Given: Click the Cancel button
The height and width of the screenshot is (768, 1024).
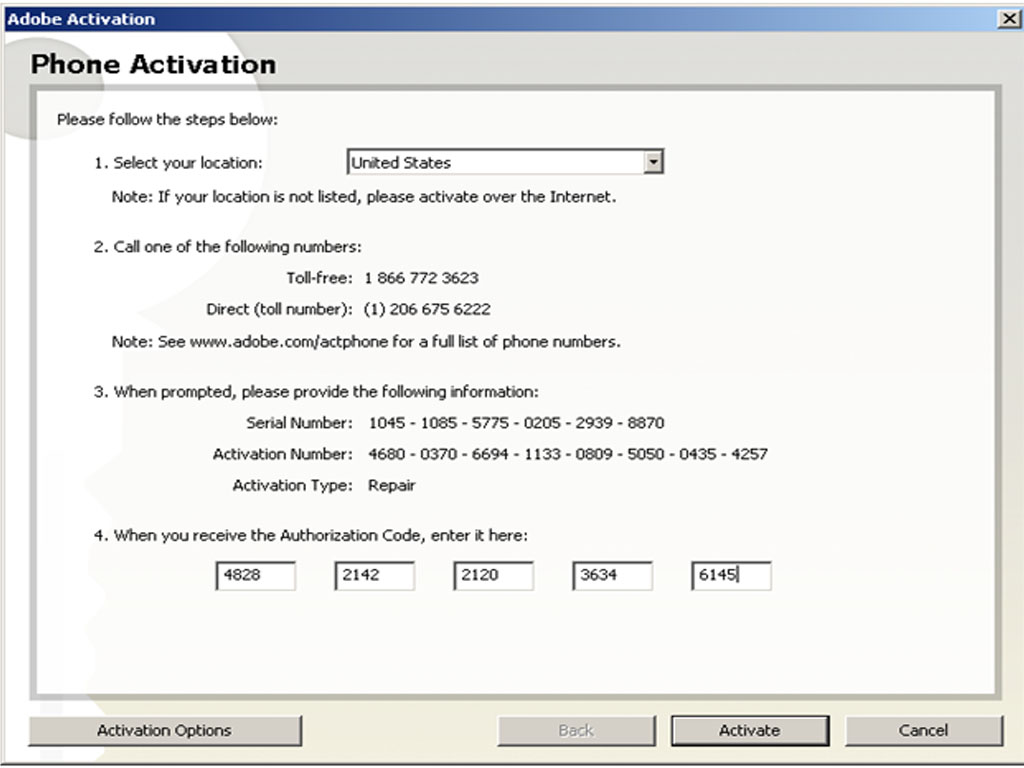Looking at the screenshot, I should point(923,730).
